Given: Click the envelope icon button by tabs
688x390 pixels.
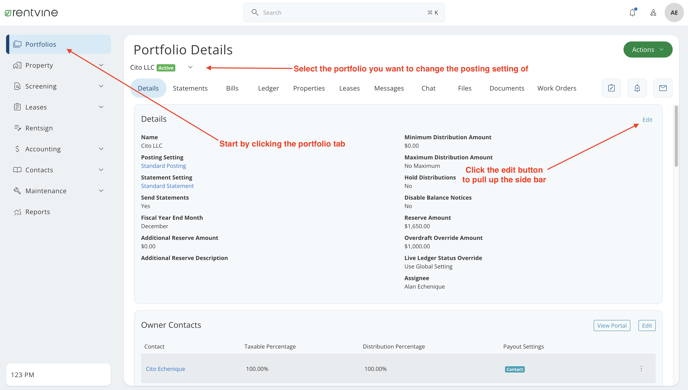Looking at the screenshot, I should [x=663, y=88].
